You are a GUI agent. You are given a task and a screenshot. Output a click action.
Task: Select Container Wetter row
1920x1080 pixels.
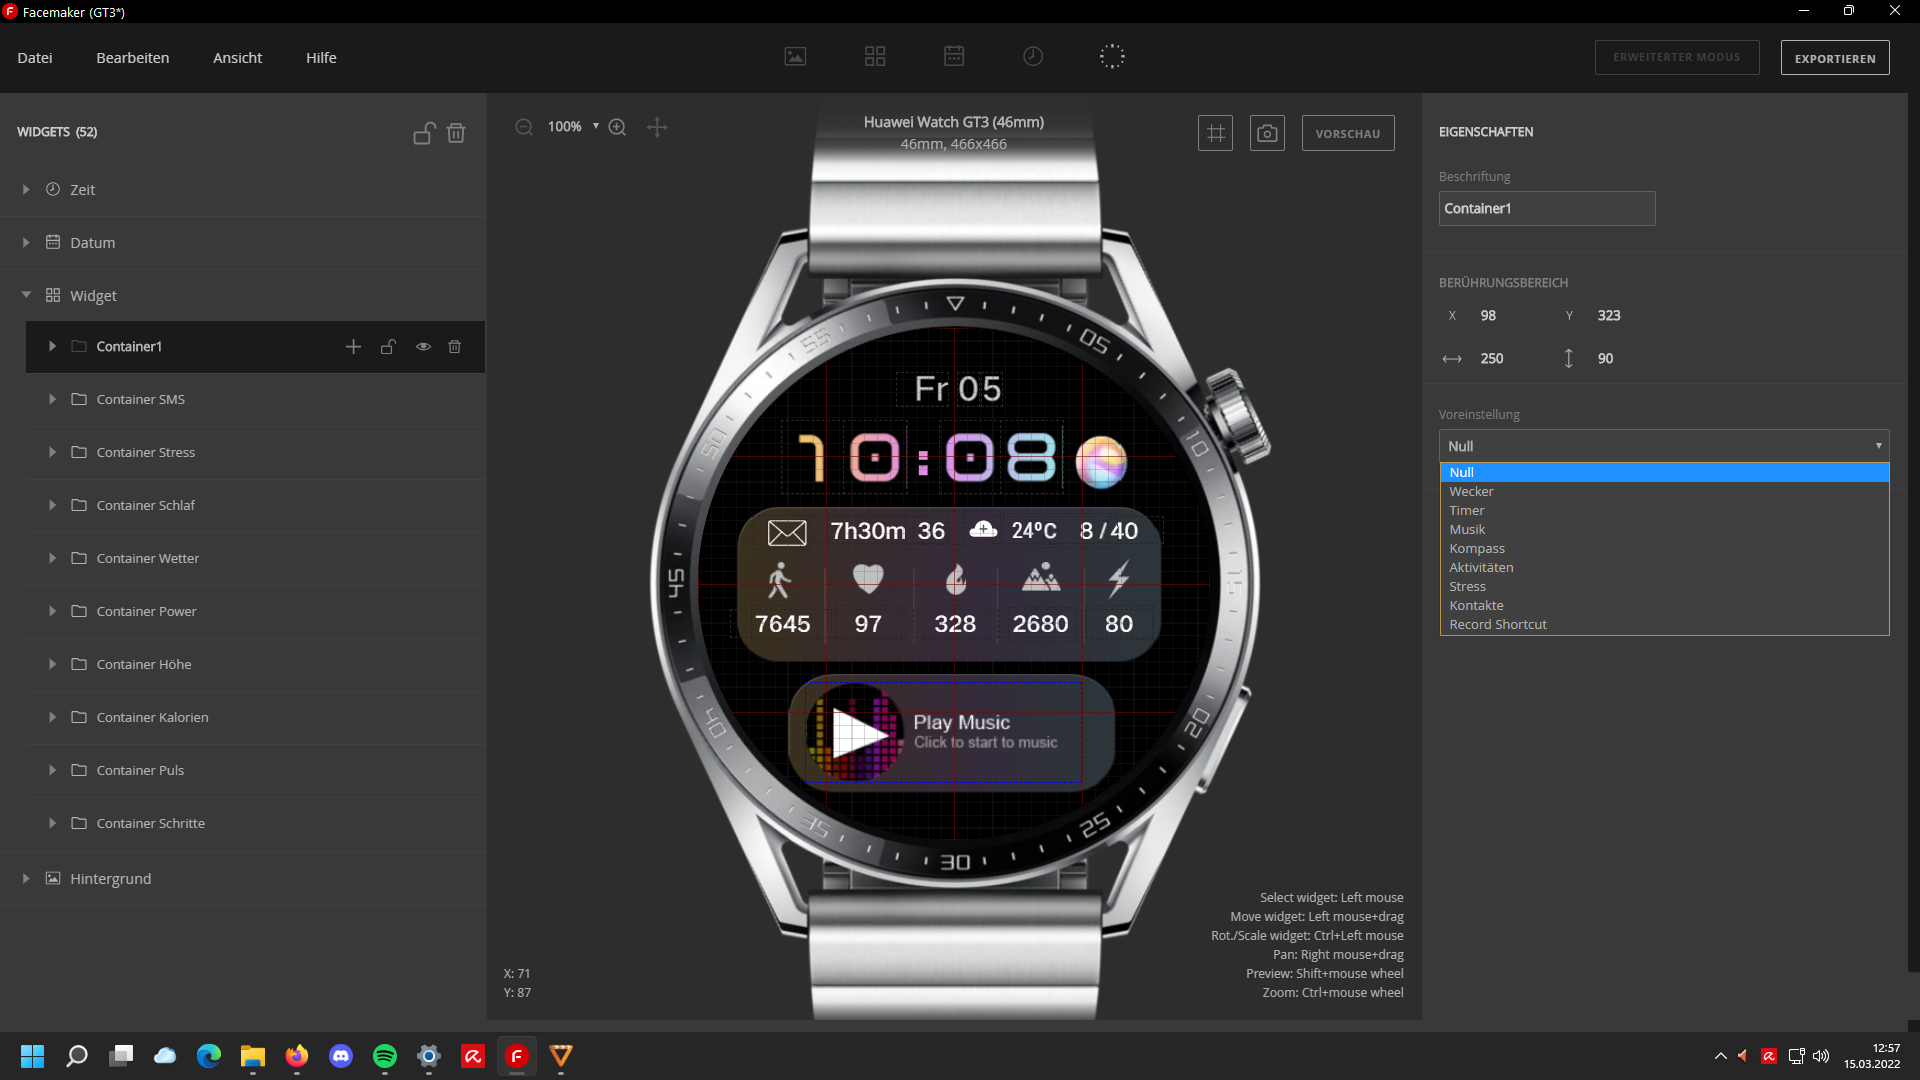click(255, 559)
